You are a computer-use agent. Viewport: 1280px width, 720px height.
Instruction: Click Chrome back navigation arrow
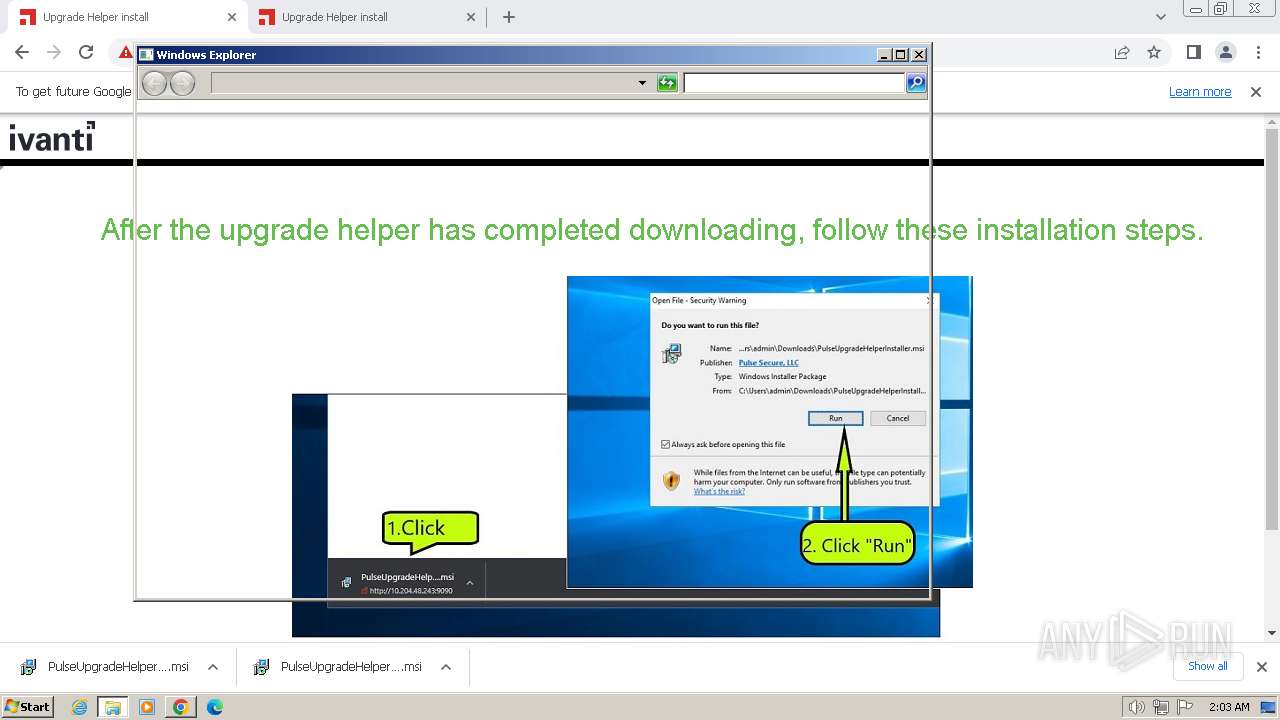coord(22,52)
